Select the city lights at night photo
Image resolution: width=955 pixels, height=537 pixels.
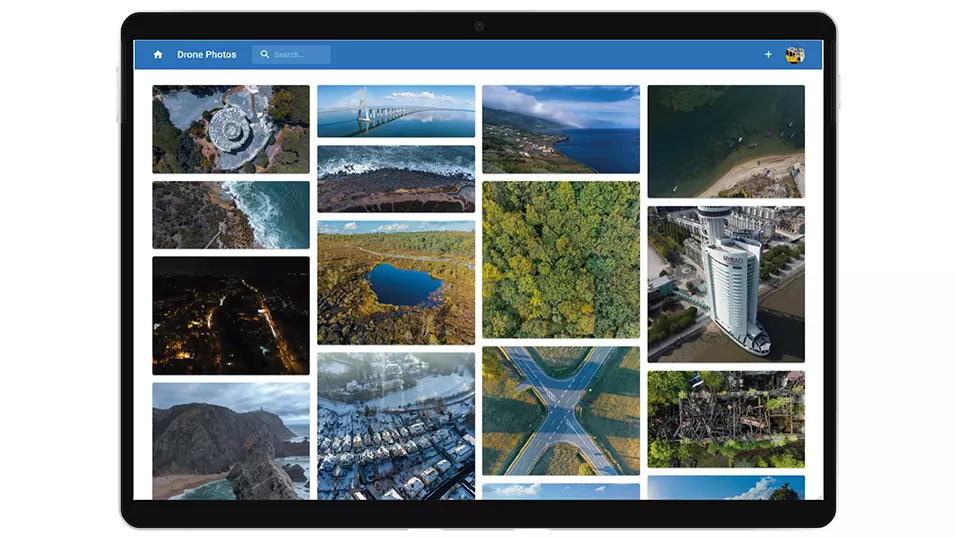[x=231, y=315]
